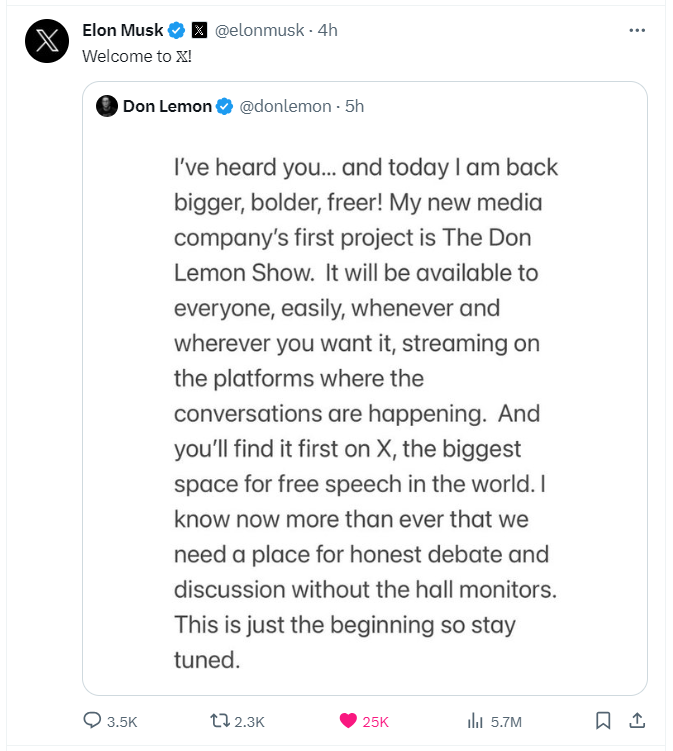
Task: Open the @donlemon handle in quoted post
Action: 285,106
